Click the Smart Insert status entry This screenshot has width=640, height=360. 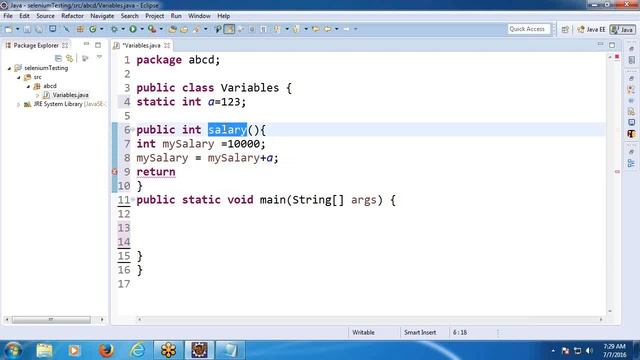420,333
